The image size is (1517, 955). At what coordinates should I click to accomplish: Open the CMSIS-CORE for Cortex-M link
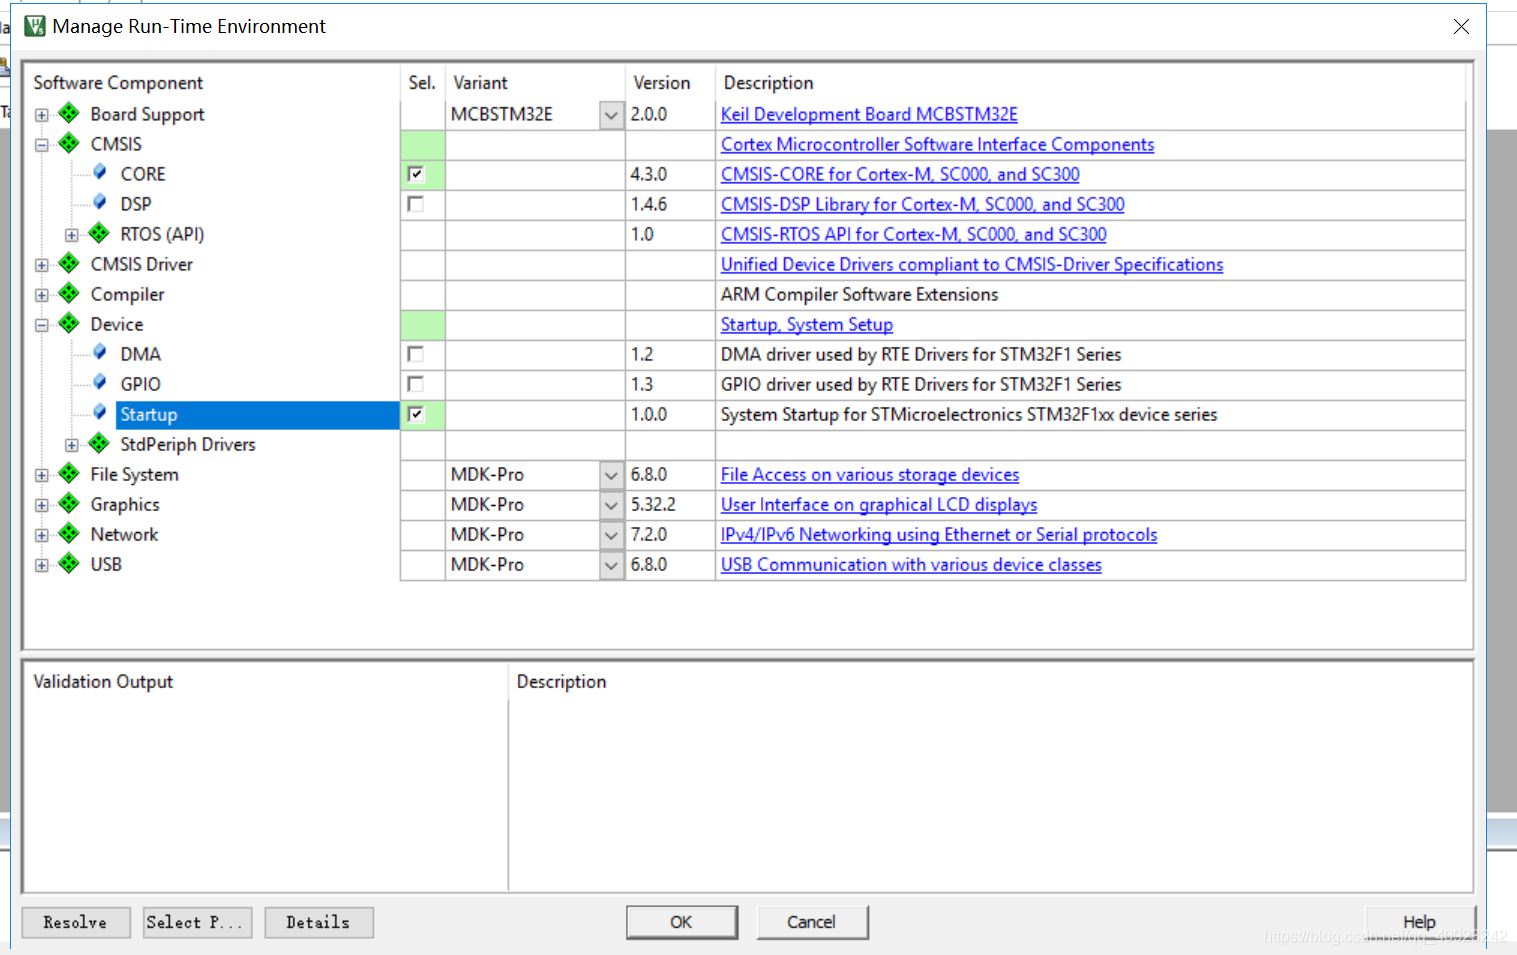(900, 174)
